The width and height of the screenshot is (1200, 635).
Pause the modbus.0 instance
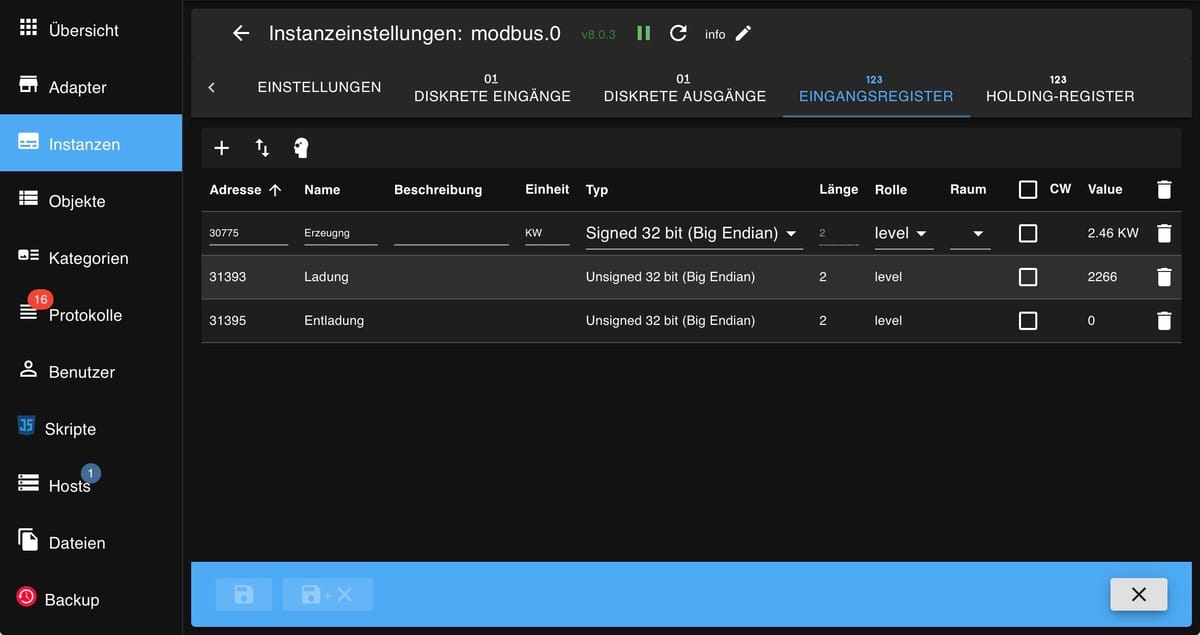click(644, 33)
